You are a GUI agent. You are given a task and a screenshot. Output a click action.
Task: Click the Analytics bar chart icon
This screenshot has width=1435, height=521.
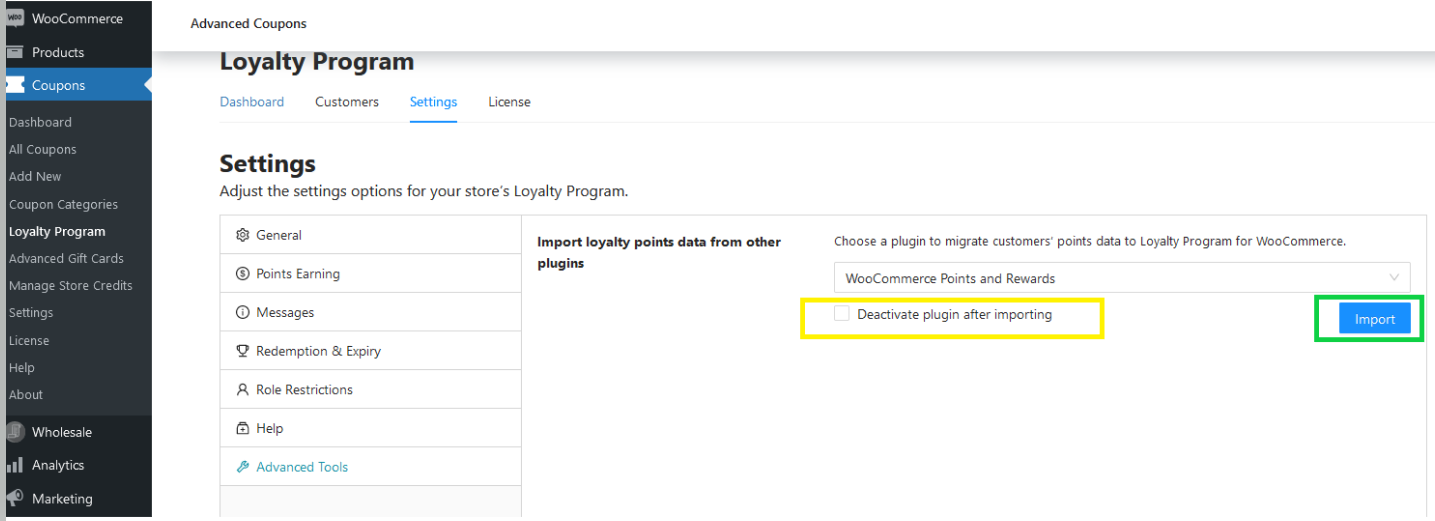click(x=15, y=465)
